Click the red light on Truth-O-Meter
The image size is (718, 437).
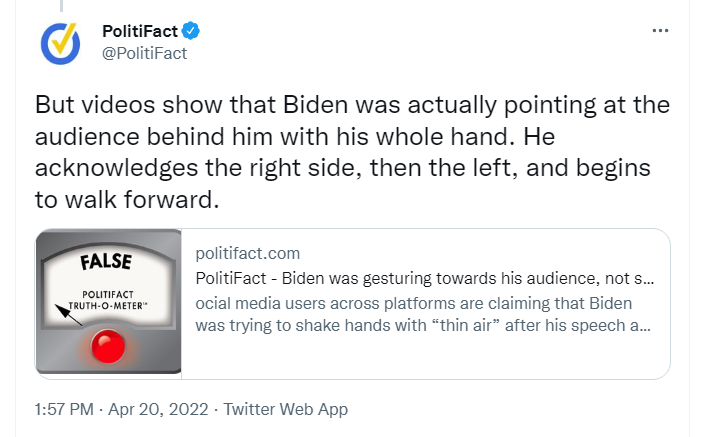tap(108, 347)
